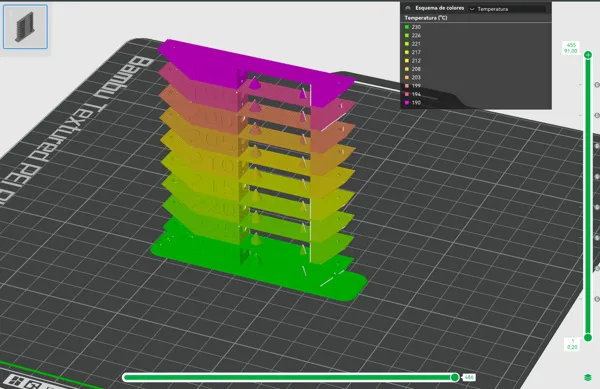
Task: Click the Temperatura (°C) legend header
Action: (x=426, y=18)
